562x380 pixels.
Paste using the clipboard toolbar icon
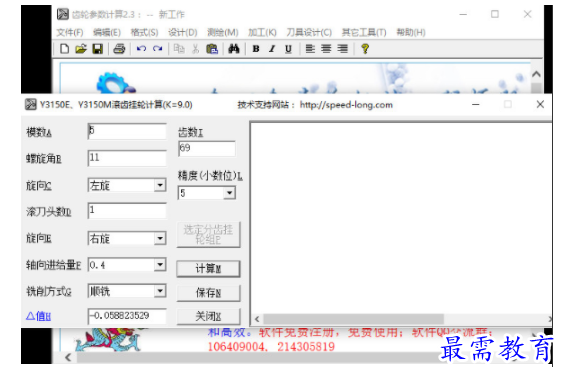(212, 48)
